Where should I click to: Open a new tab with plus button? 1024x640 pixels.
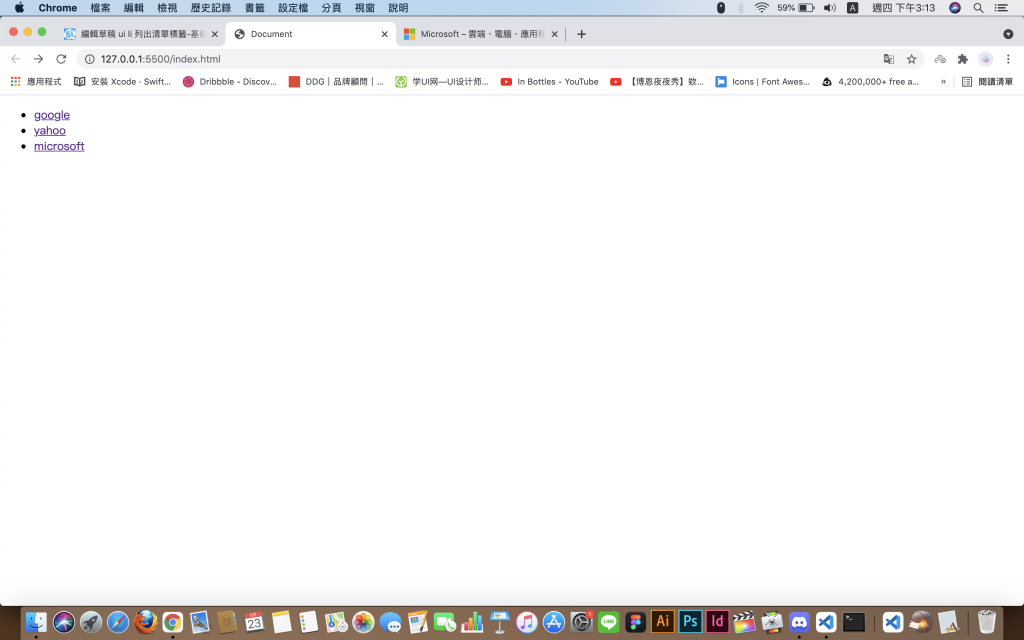click(x=581, y=34)
